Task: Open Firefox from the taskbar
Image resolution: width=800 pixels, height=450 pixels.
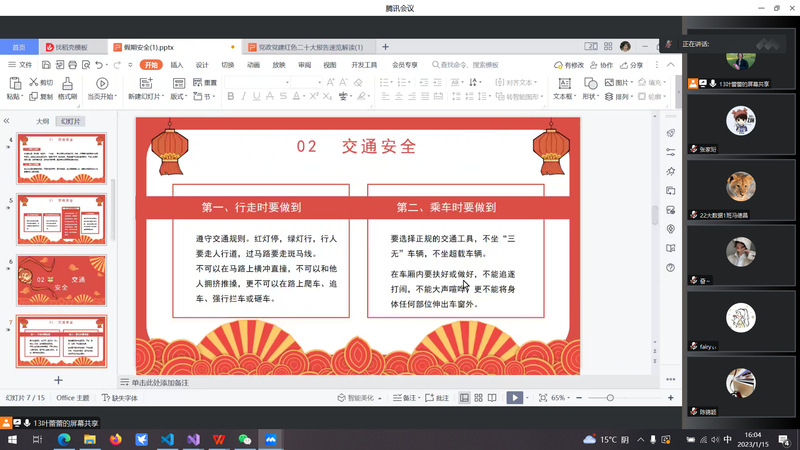Action: pyautogui.click(x=116, y=439)
